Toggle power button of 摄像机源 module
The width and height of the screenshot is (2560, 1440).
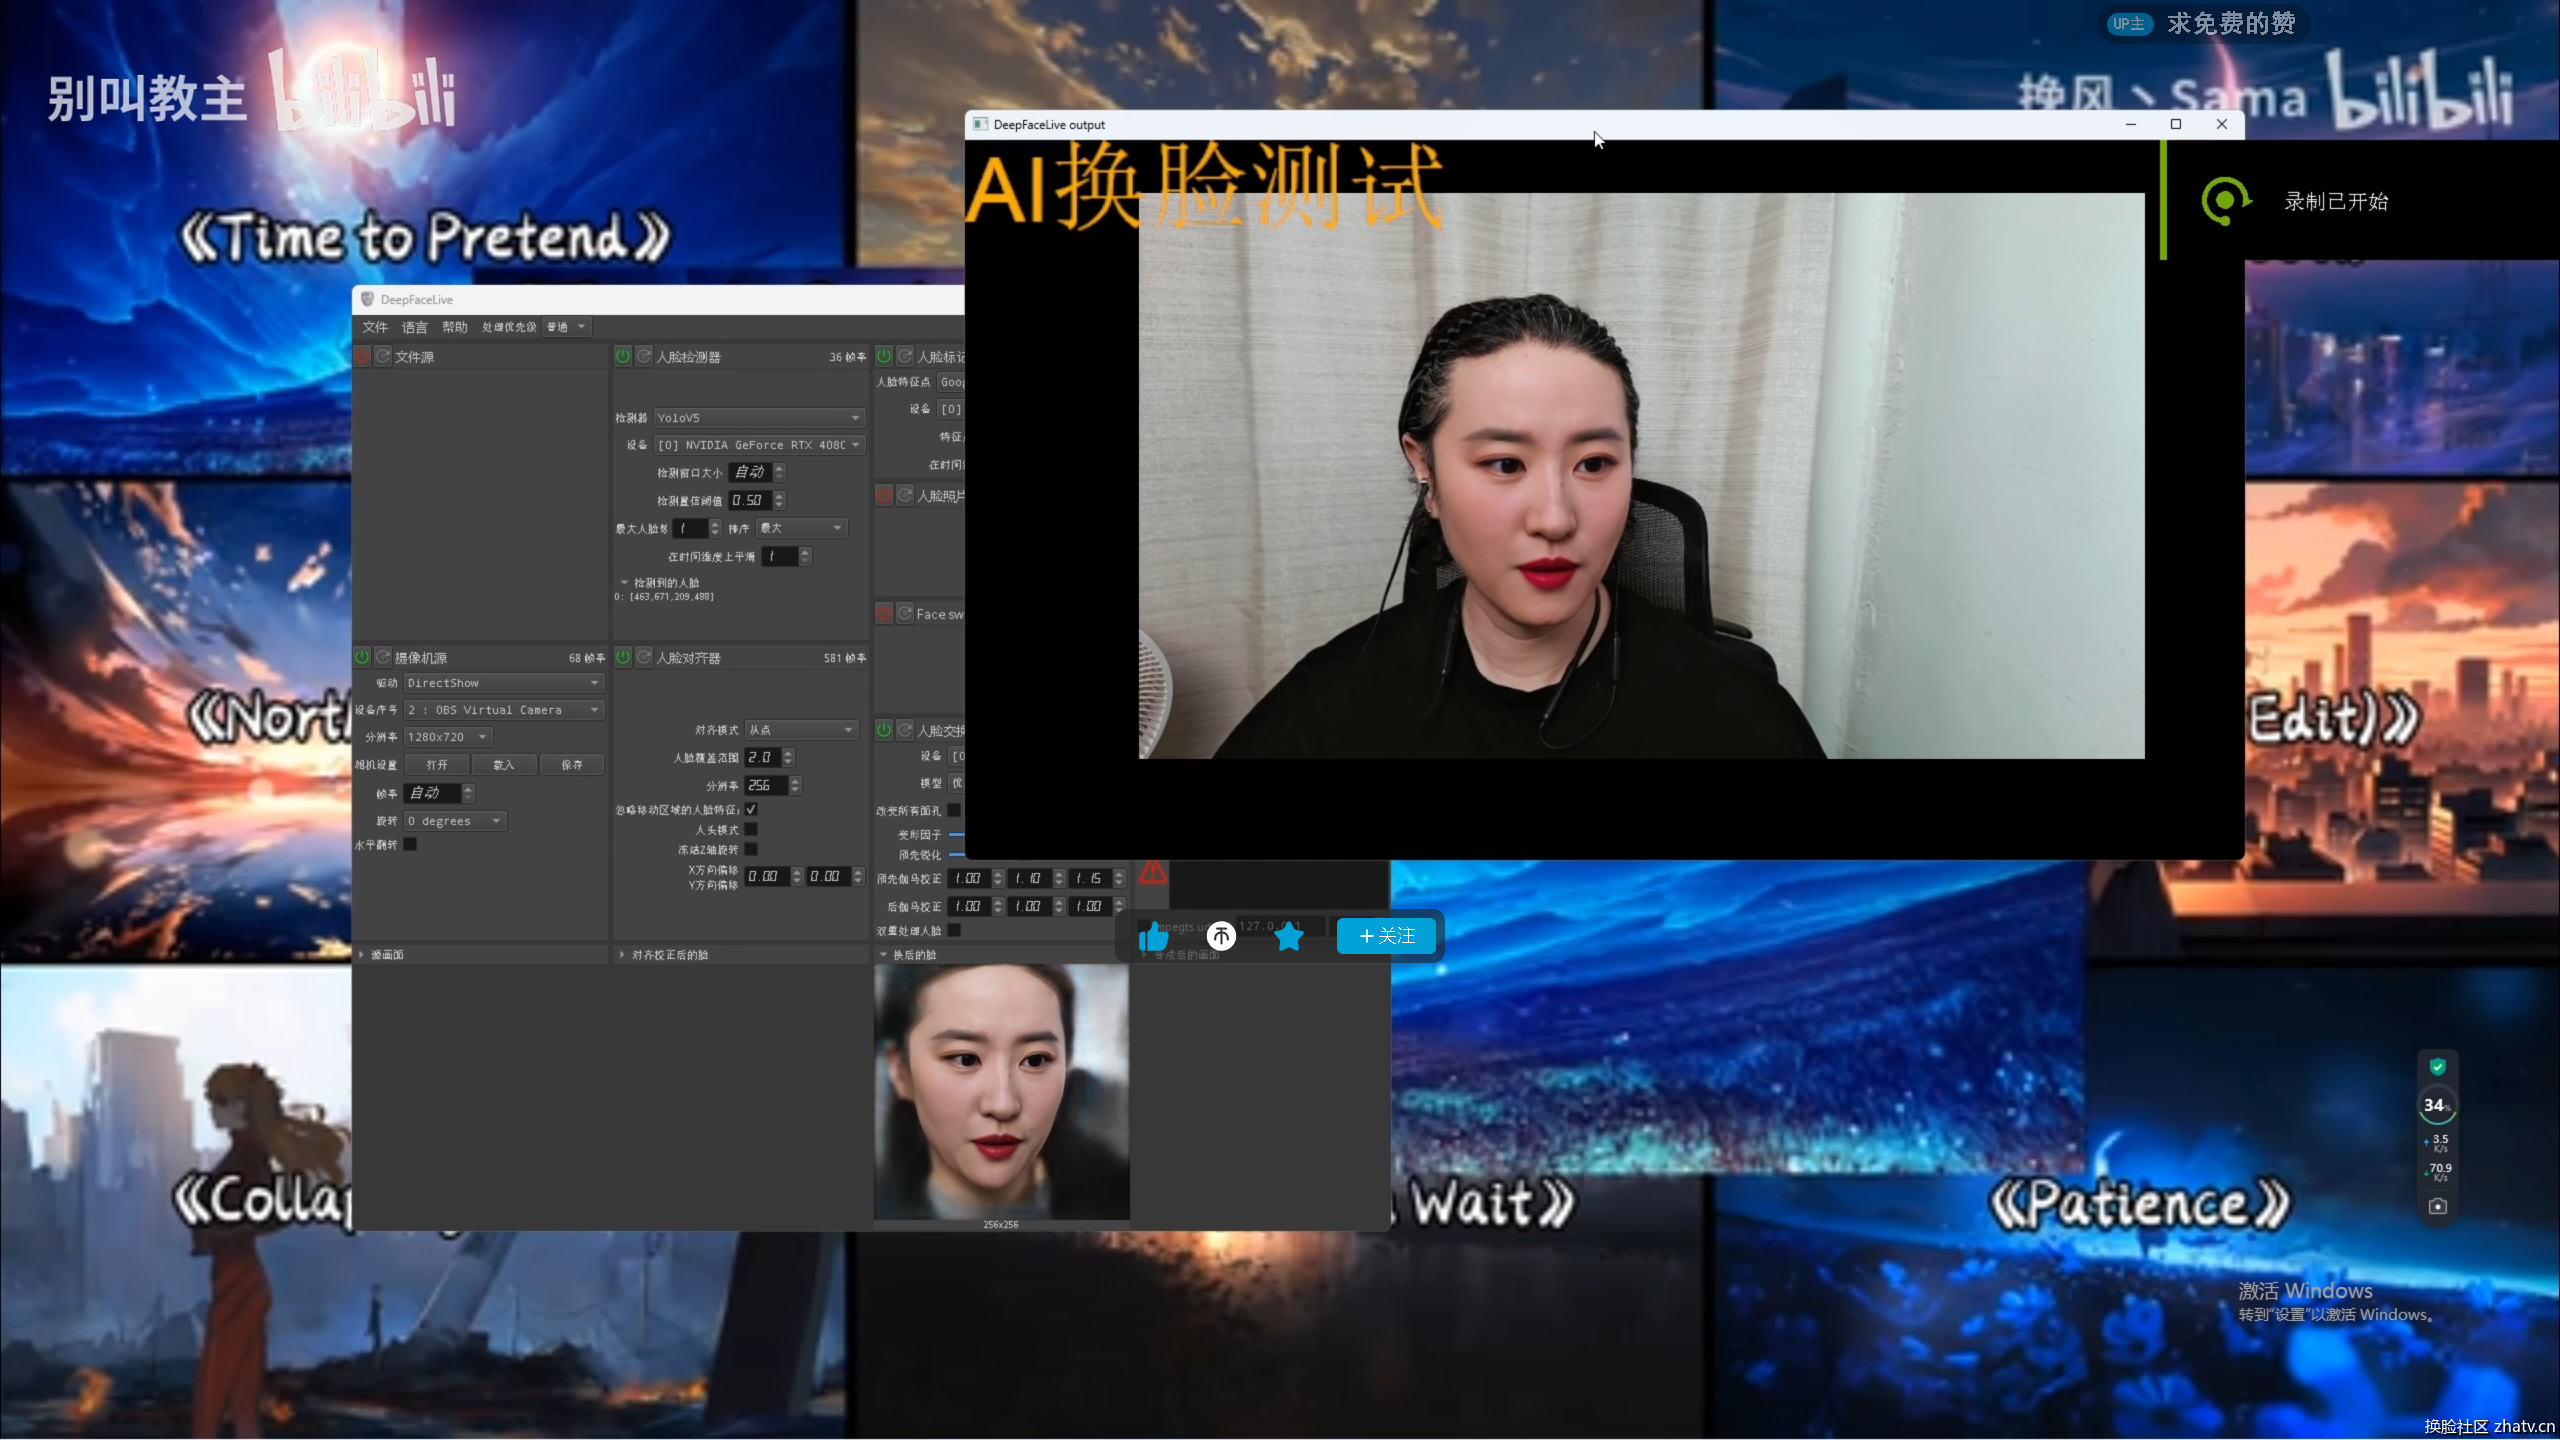pos(362,657)
